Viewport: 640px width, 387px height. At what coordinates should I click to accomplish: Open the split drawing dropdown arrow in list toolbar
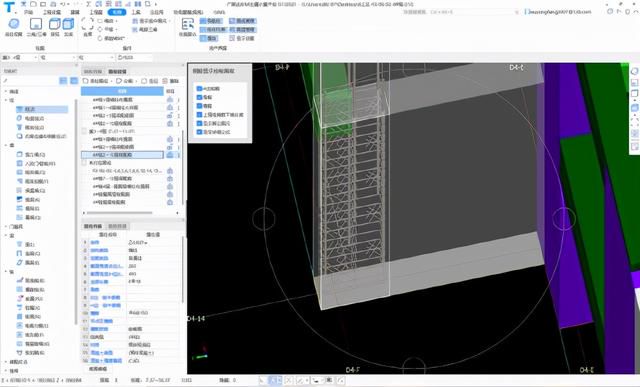[137, 81]
